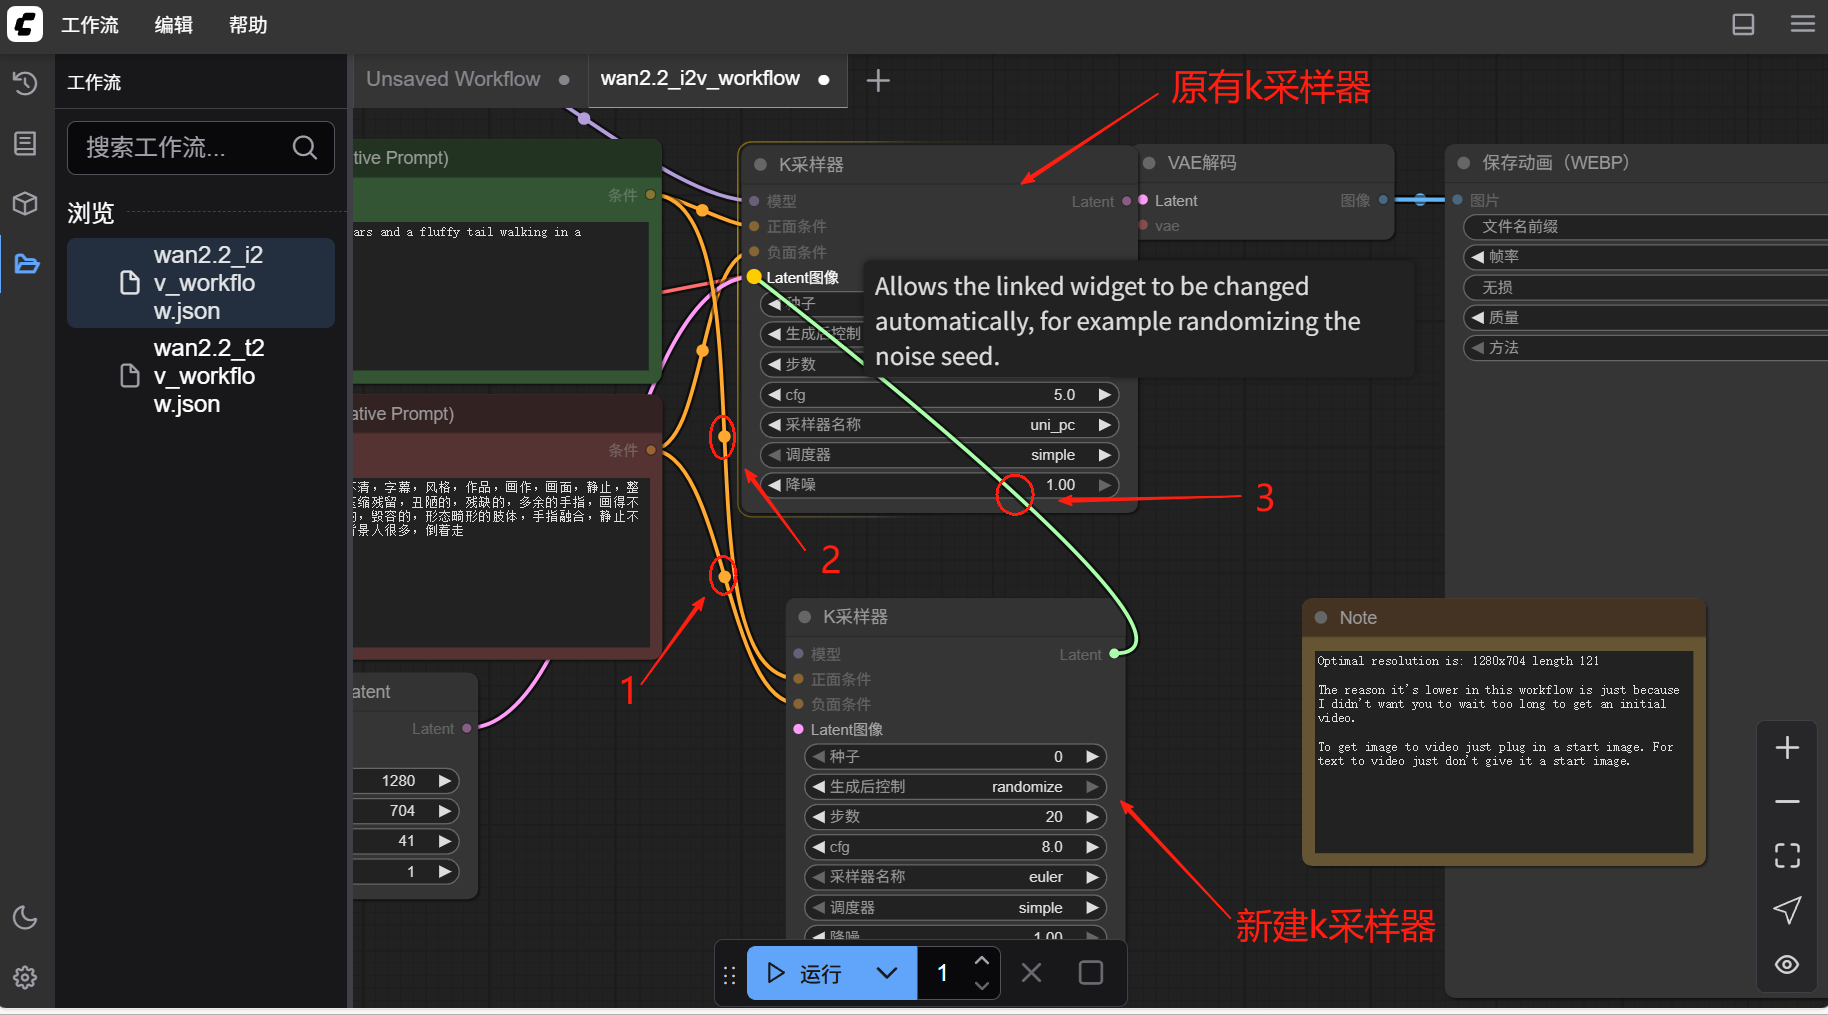Adjust the cfg 8.0 slider value

pos(954,847)
